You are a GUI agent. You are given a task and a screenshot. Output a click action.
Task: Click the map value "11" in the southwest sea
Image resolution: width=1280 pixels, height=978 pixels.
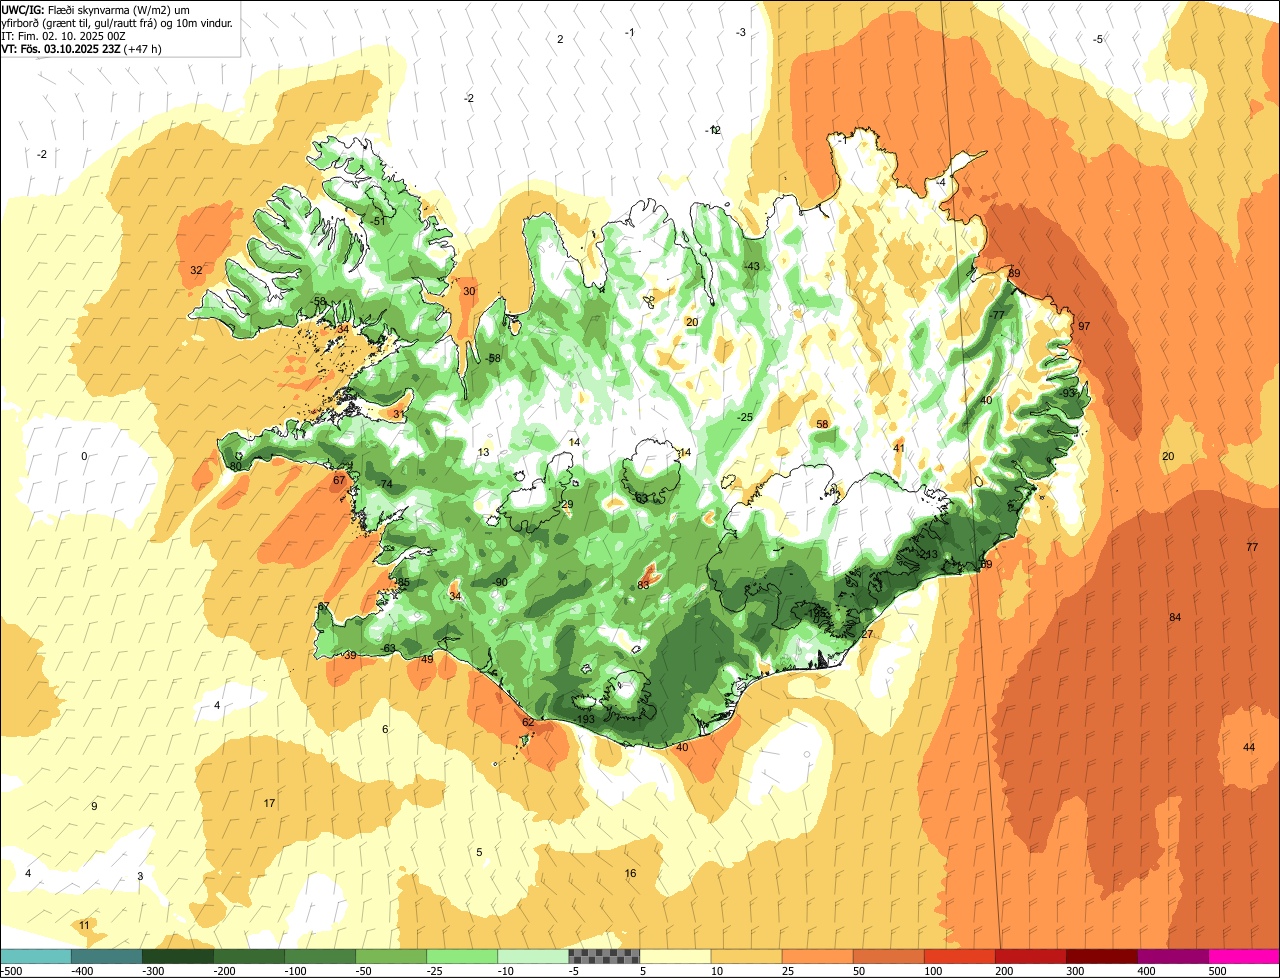click(x=84, y=925)
